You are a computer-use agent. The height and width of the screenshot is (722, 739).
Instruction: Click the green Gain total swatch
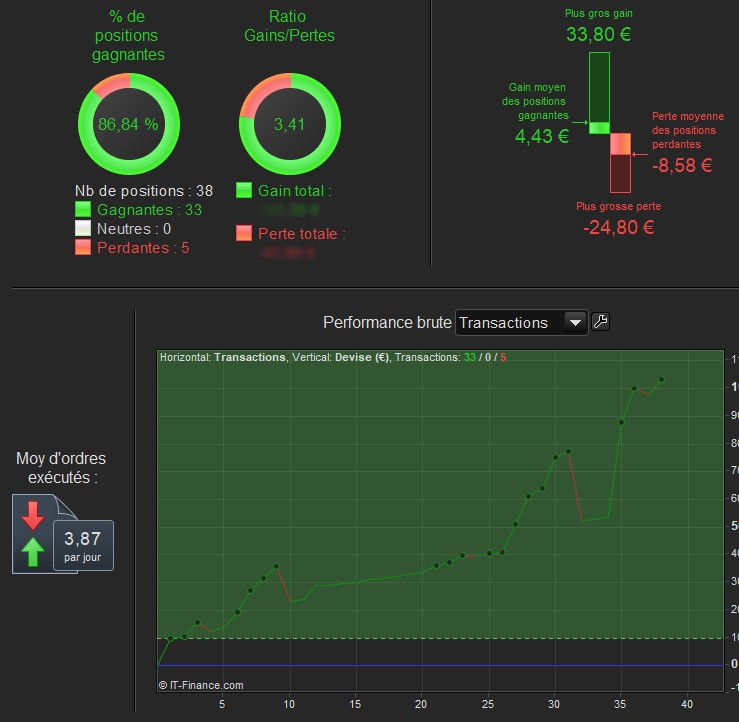[244, 190]
